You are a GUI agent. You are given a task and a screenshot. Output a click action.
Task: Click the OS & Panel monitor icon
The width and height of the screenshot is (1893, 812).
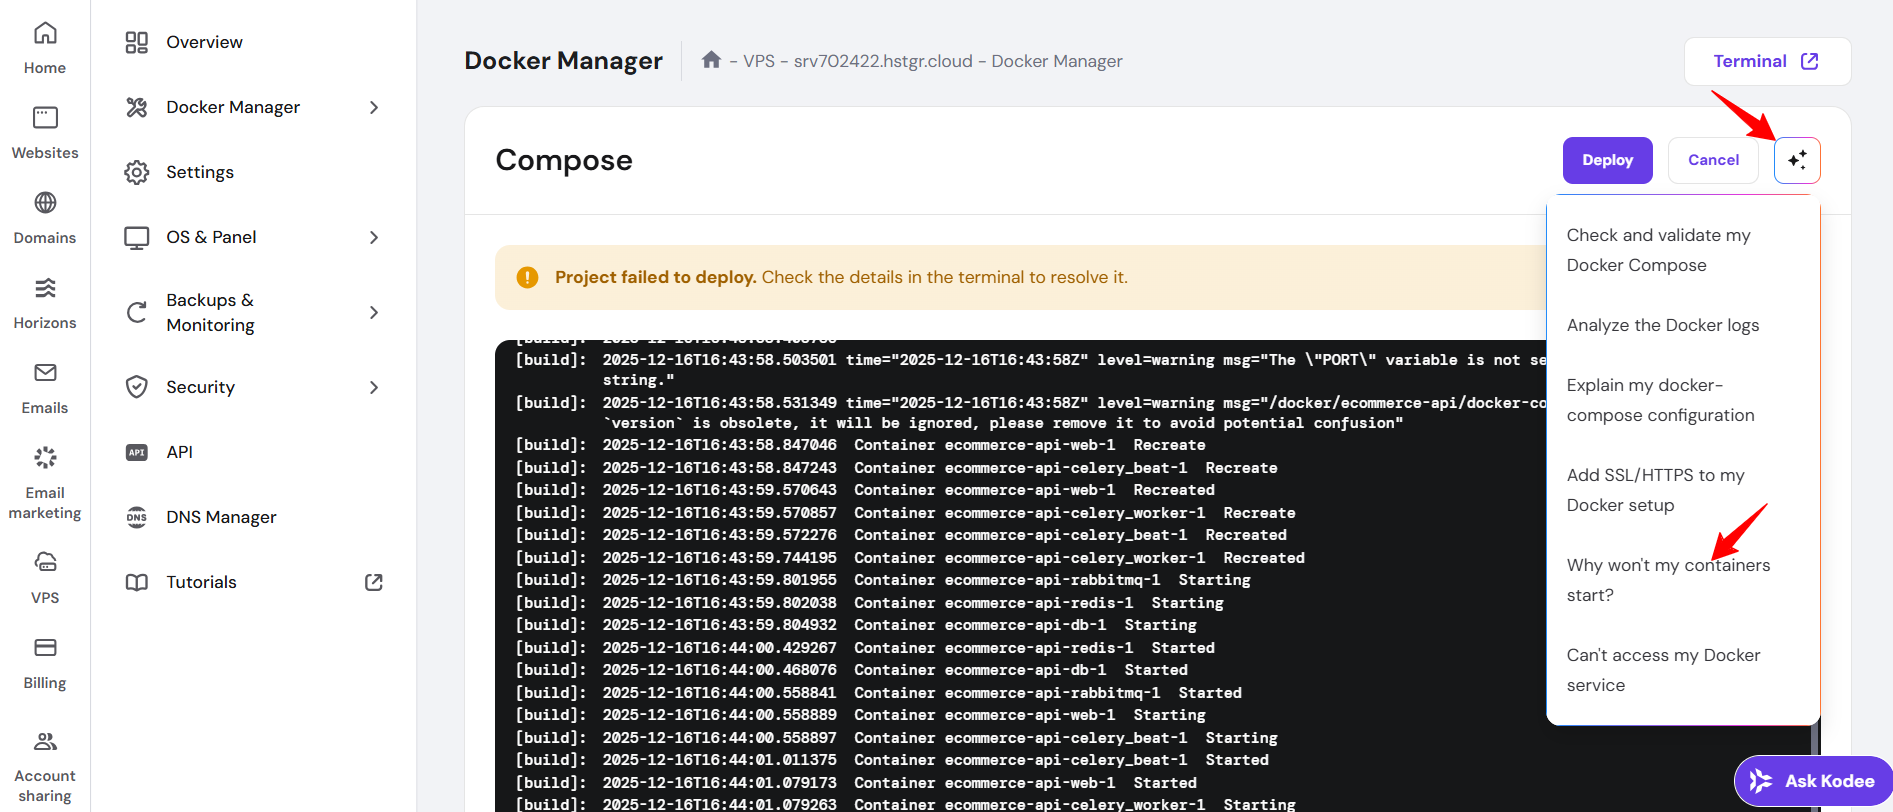click(137, 237)
